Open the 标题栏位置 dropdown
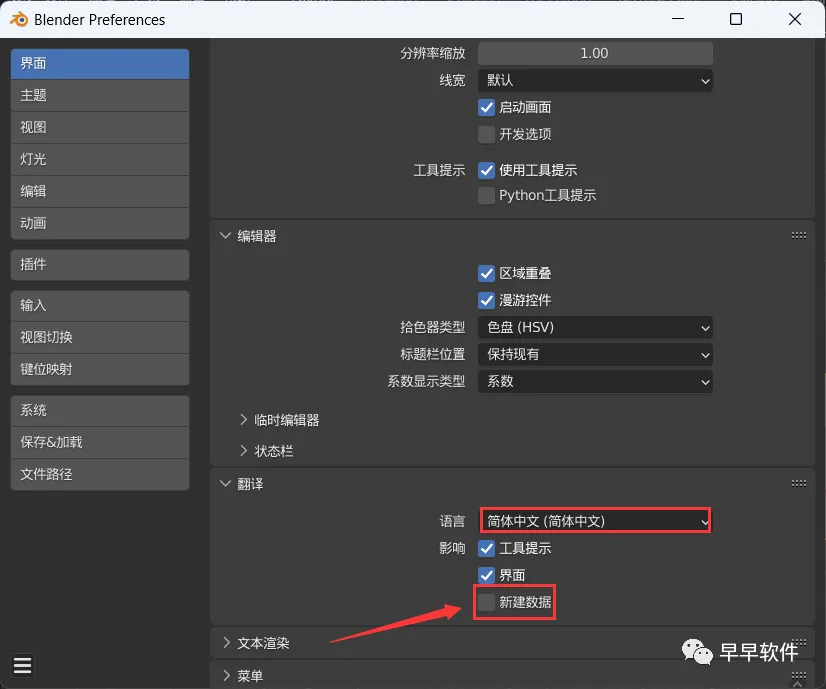 pos(595,355)
